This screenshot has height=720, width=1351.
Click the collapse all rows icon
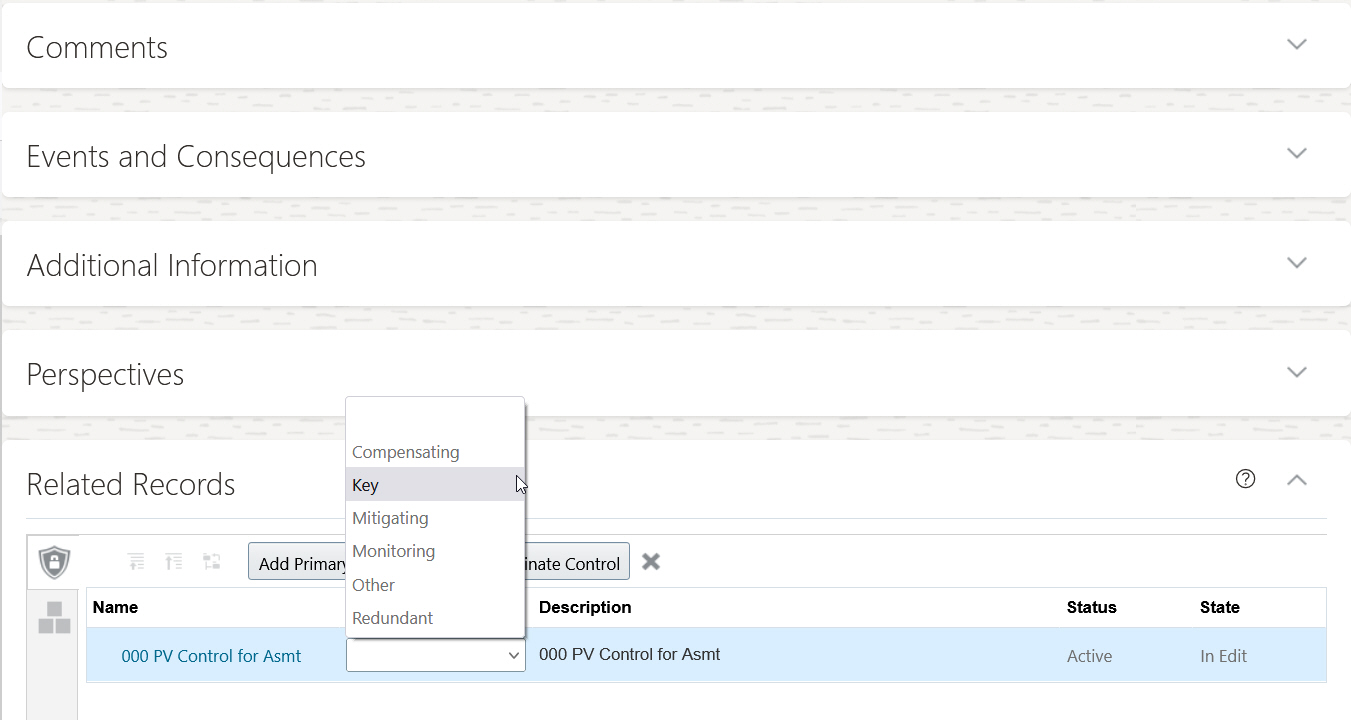tap(136, 562)
